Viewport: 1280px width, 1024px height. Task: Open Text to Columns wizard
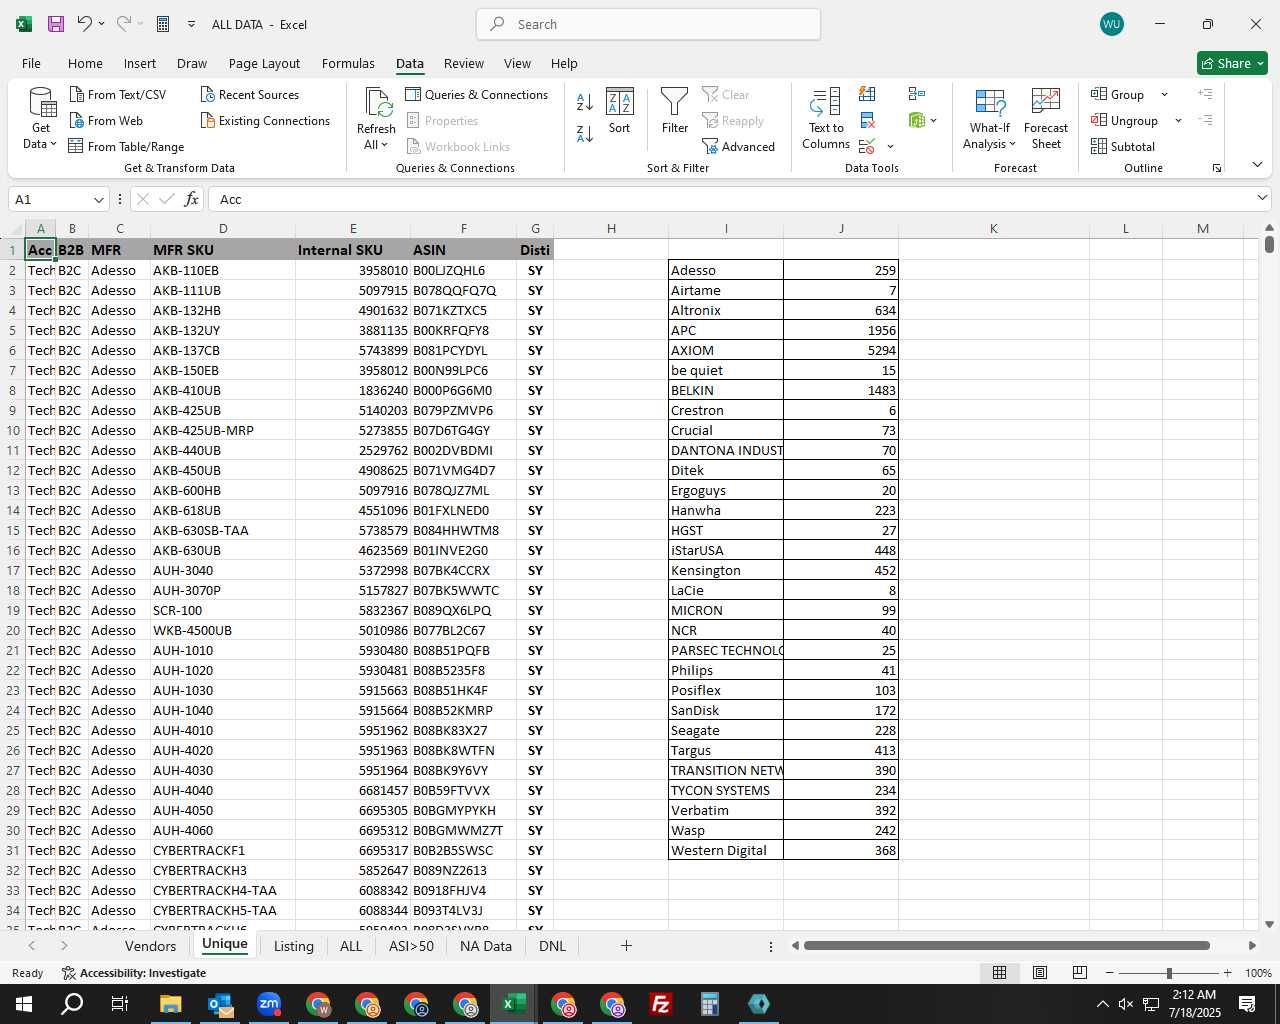826,118
